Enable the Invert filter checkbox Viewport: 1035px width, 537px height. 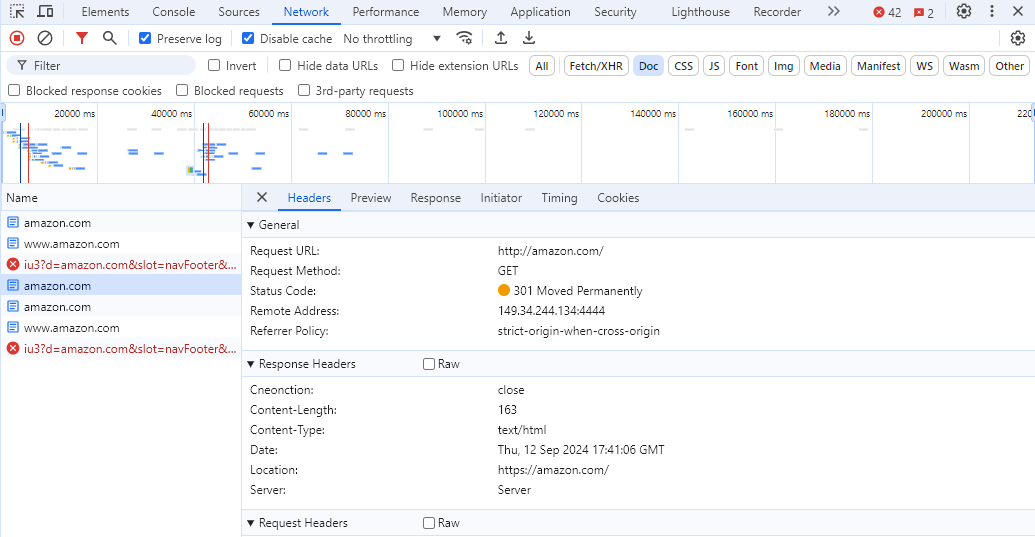214,65
